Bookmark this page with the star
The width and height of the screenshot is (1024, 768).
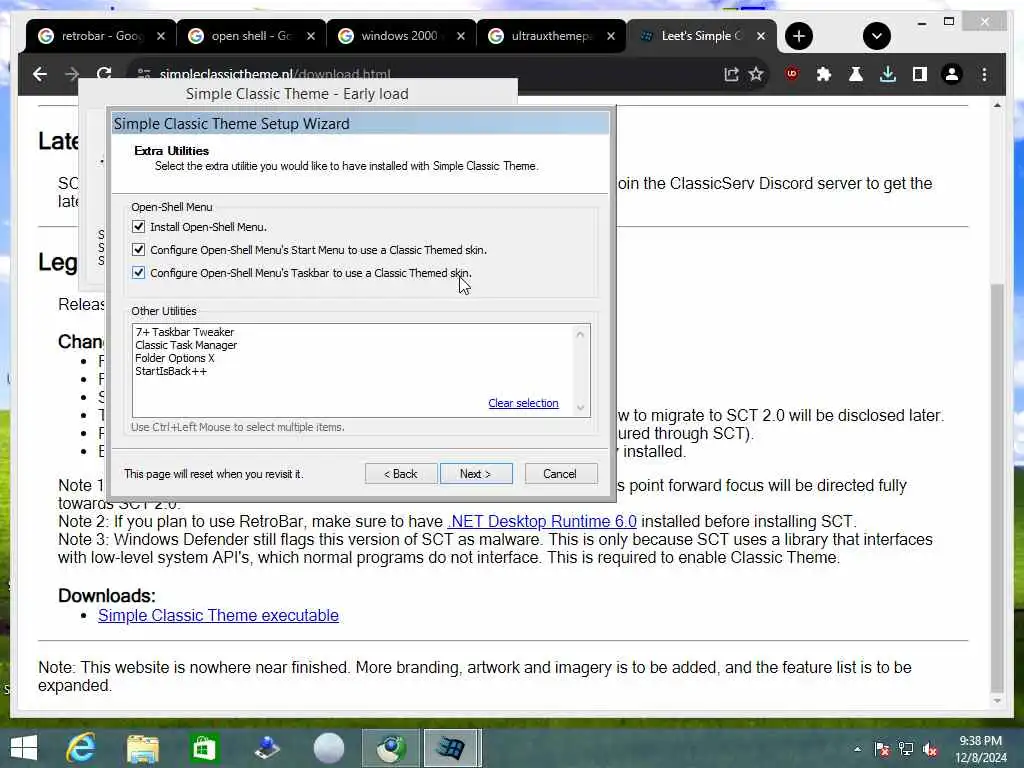coord(756,74)
